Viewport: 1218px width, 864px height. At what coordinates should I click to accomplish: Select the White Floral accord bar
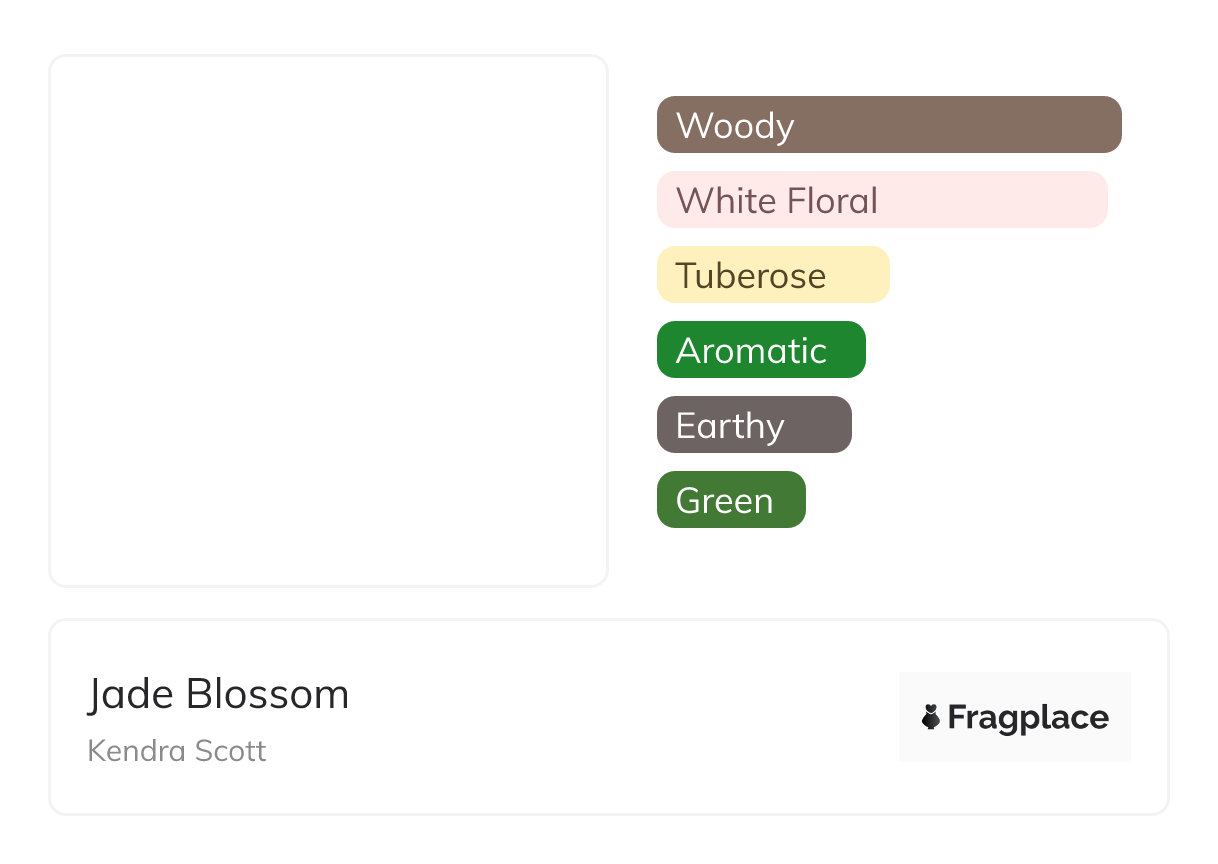coord(882,200)
